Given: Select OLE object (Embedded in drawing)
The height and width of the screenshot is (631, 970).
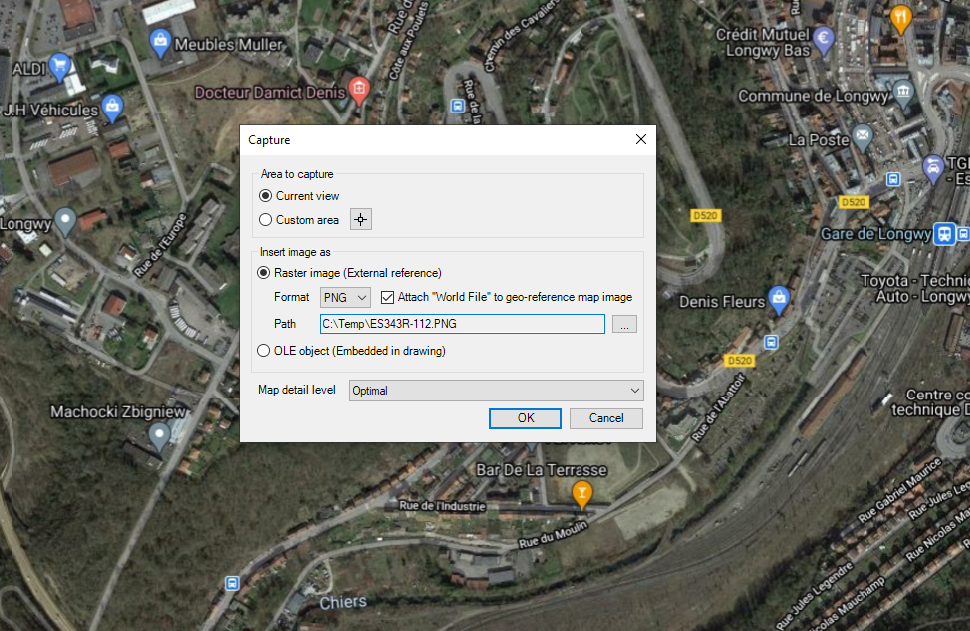Looking at the screenshot, I should pyautogui.click(x=266, y=351).
